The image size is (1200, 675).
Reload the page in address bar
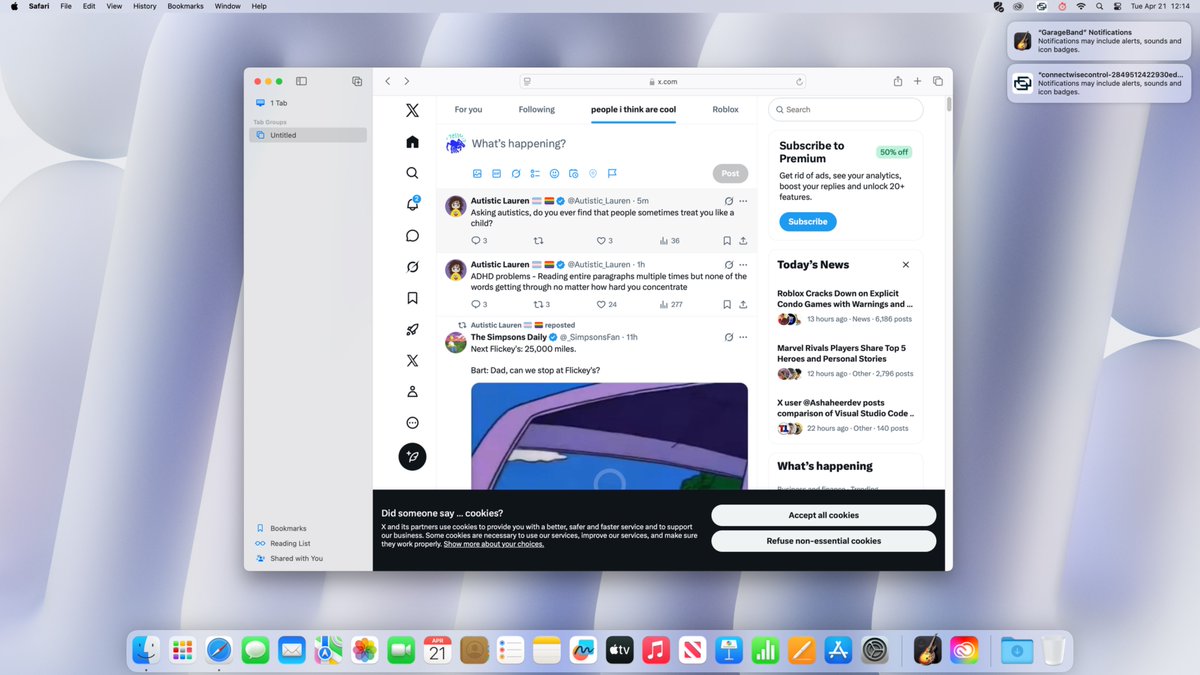[x=799, y=81]
